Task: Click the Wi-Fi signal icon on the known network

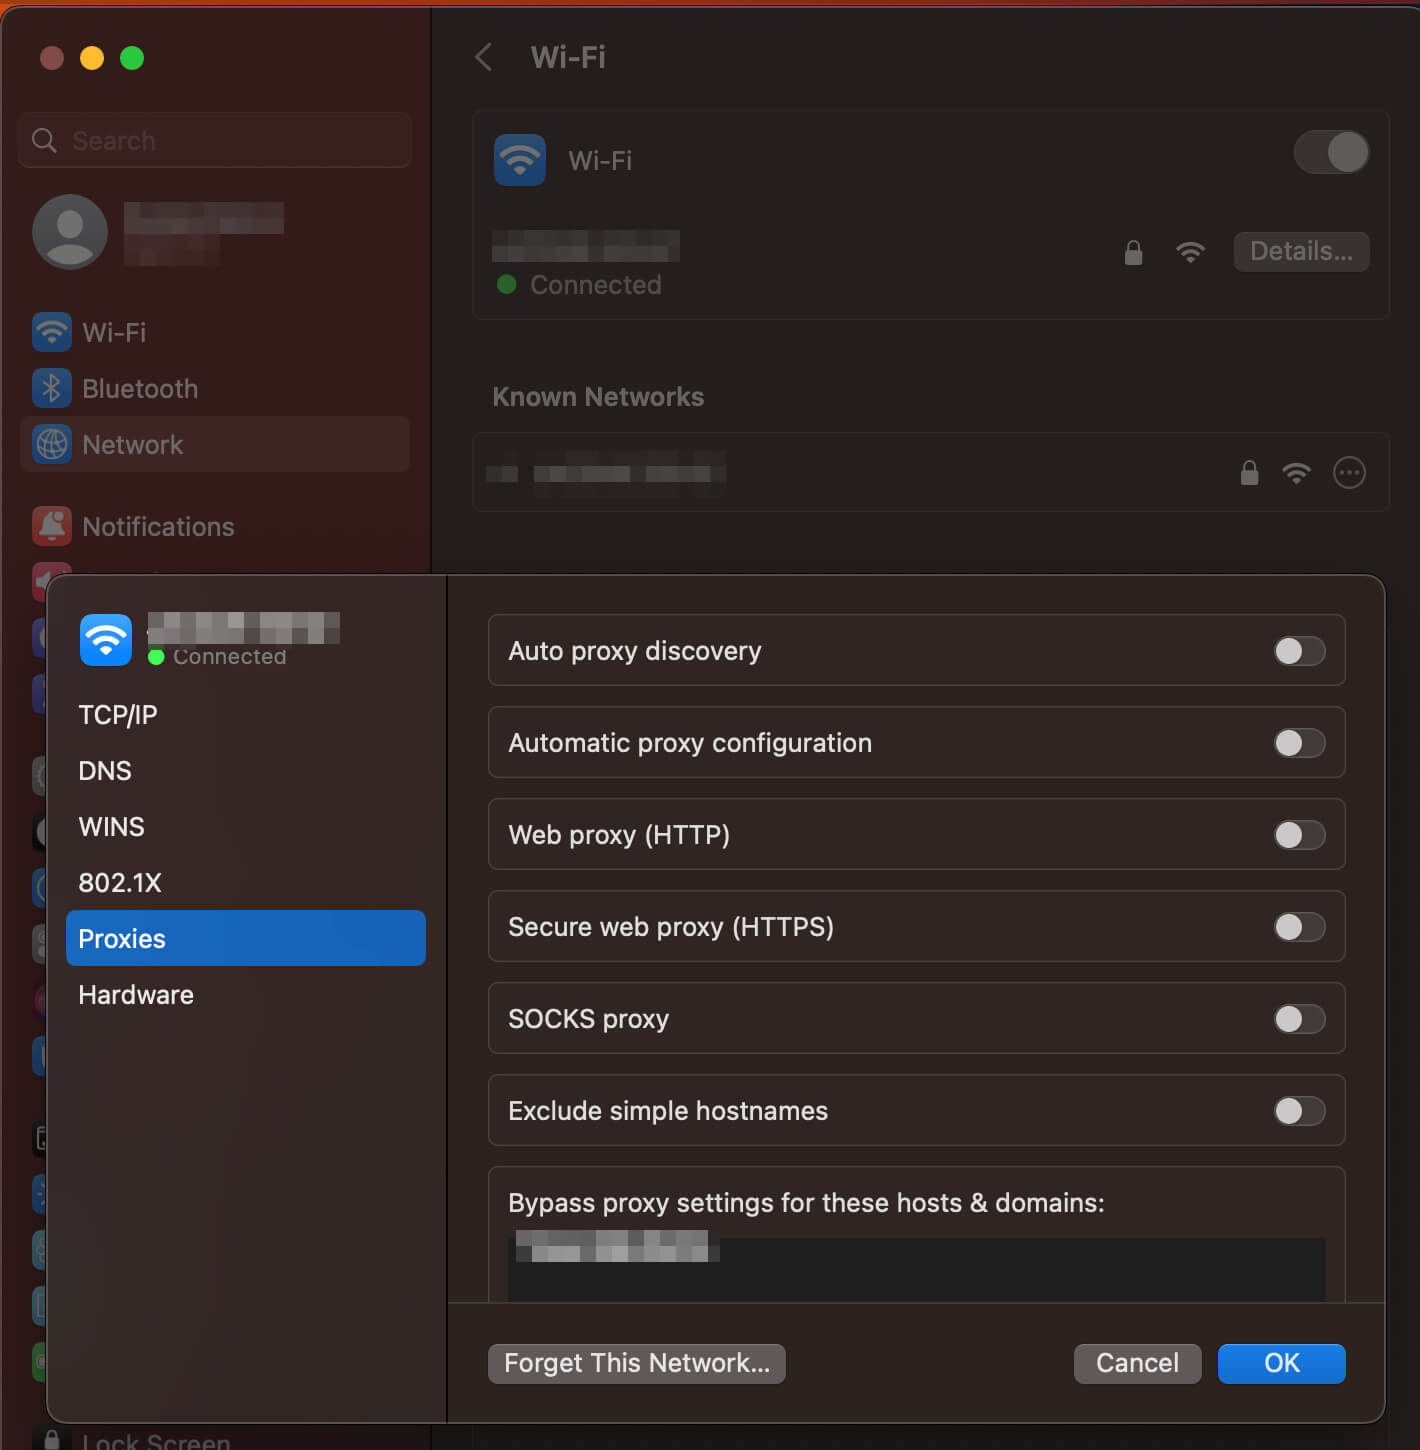Action: click(x=1297, y=473)
